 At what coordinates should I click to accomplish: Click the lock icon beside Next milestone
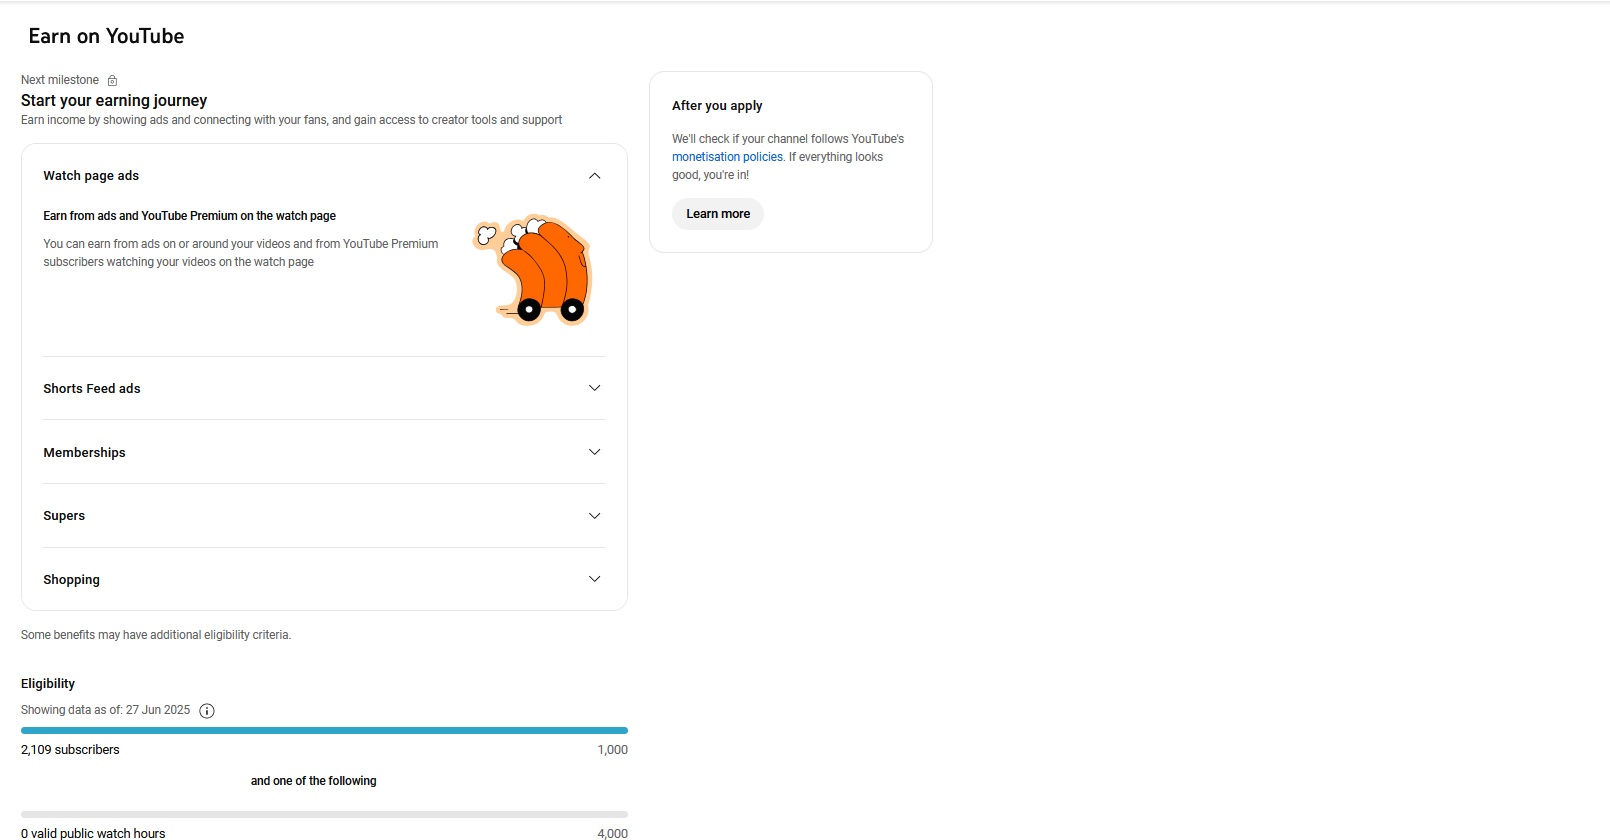(112, 80)
